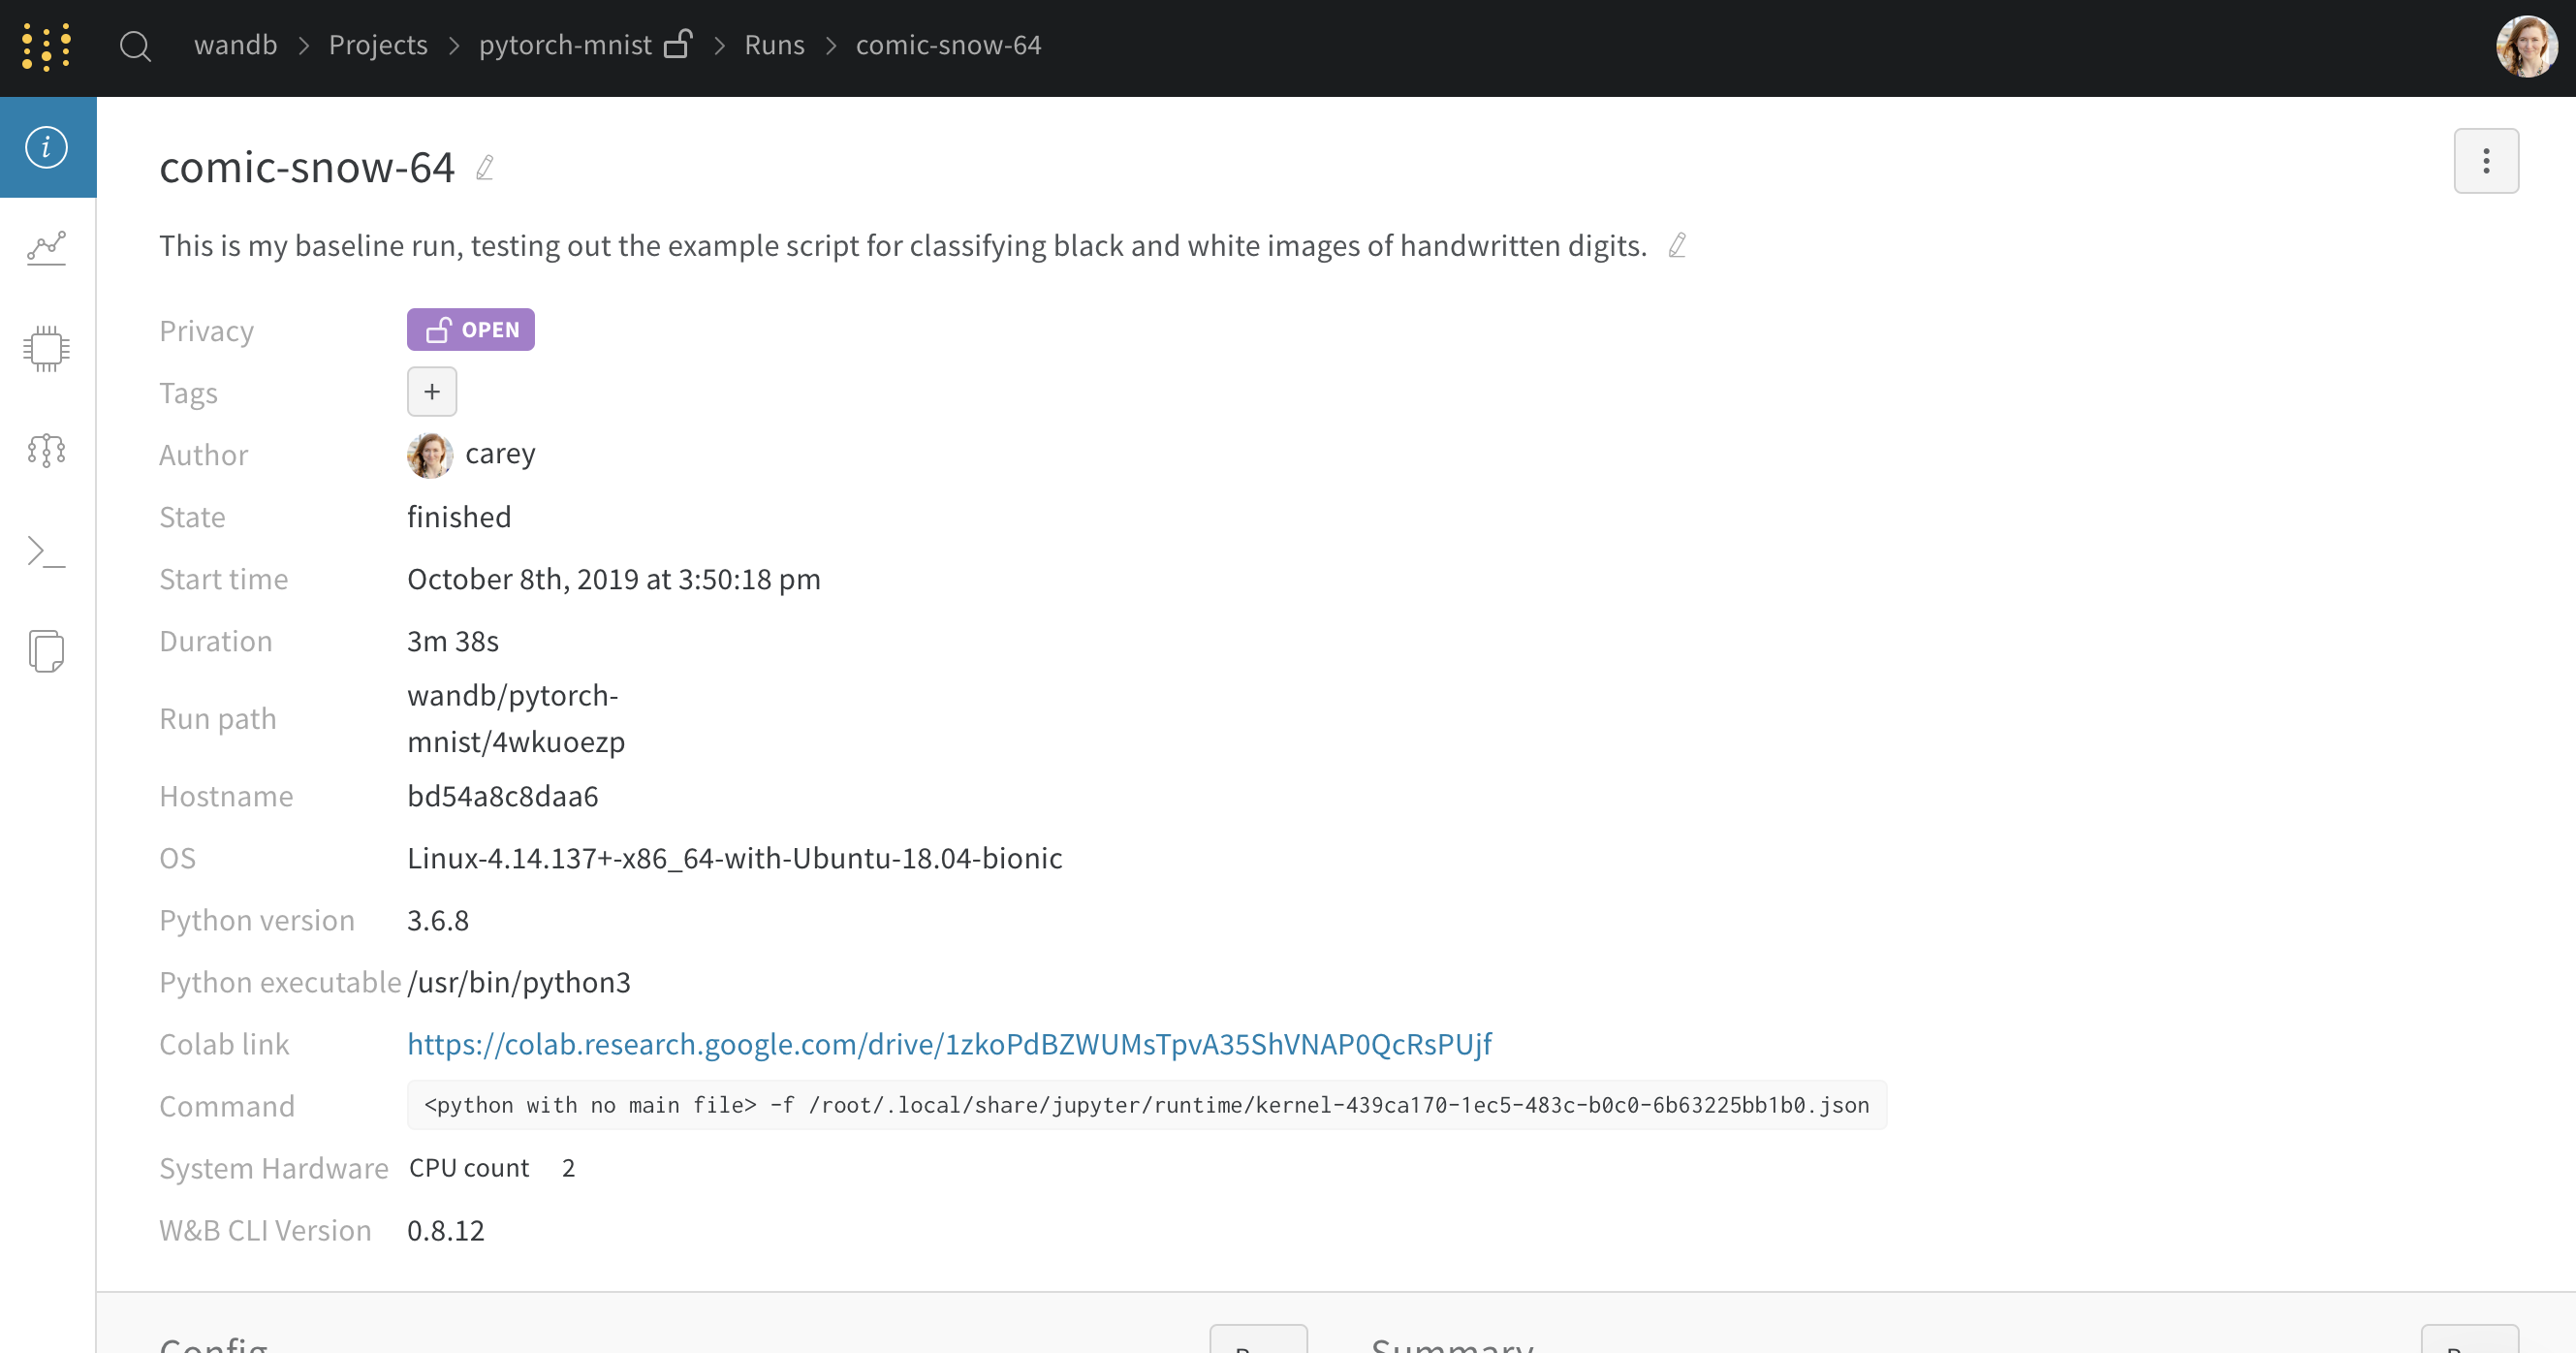Open the Logs terminal icon tab

(47, 551)
